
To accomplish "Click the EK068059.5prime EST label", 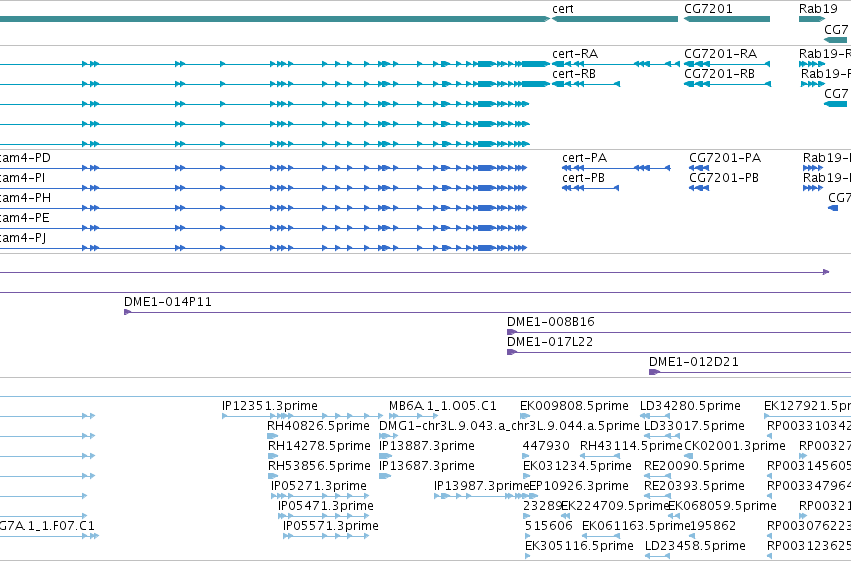I will (x=722, y=506).
